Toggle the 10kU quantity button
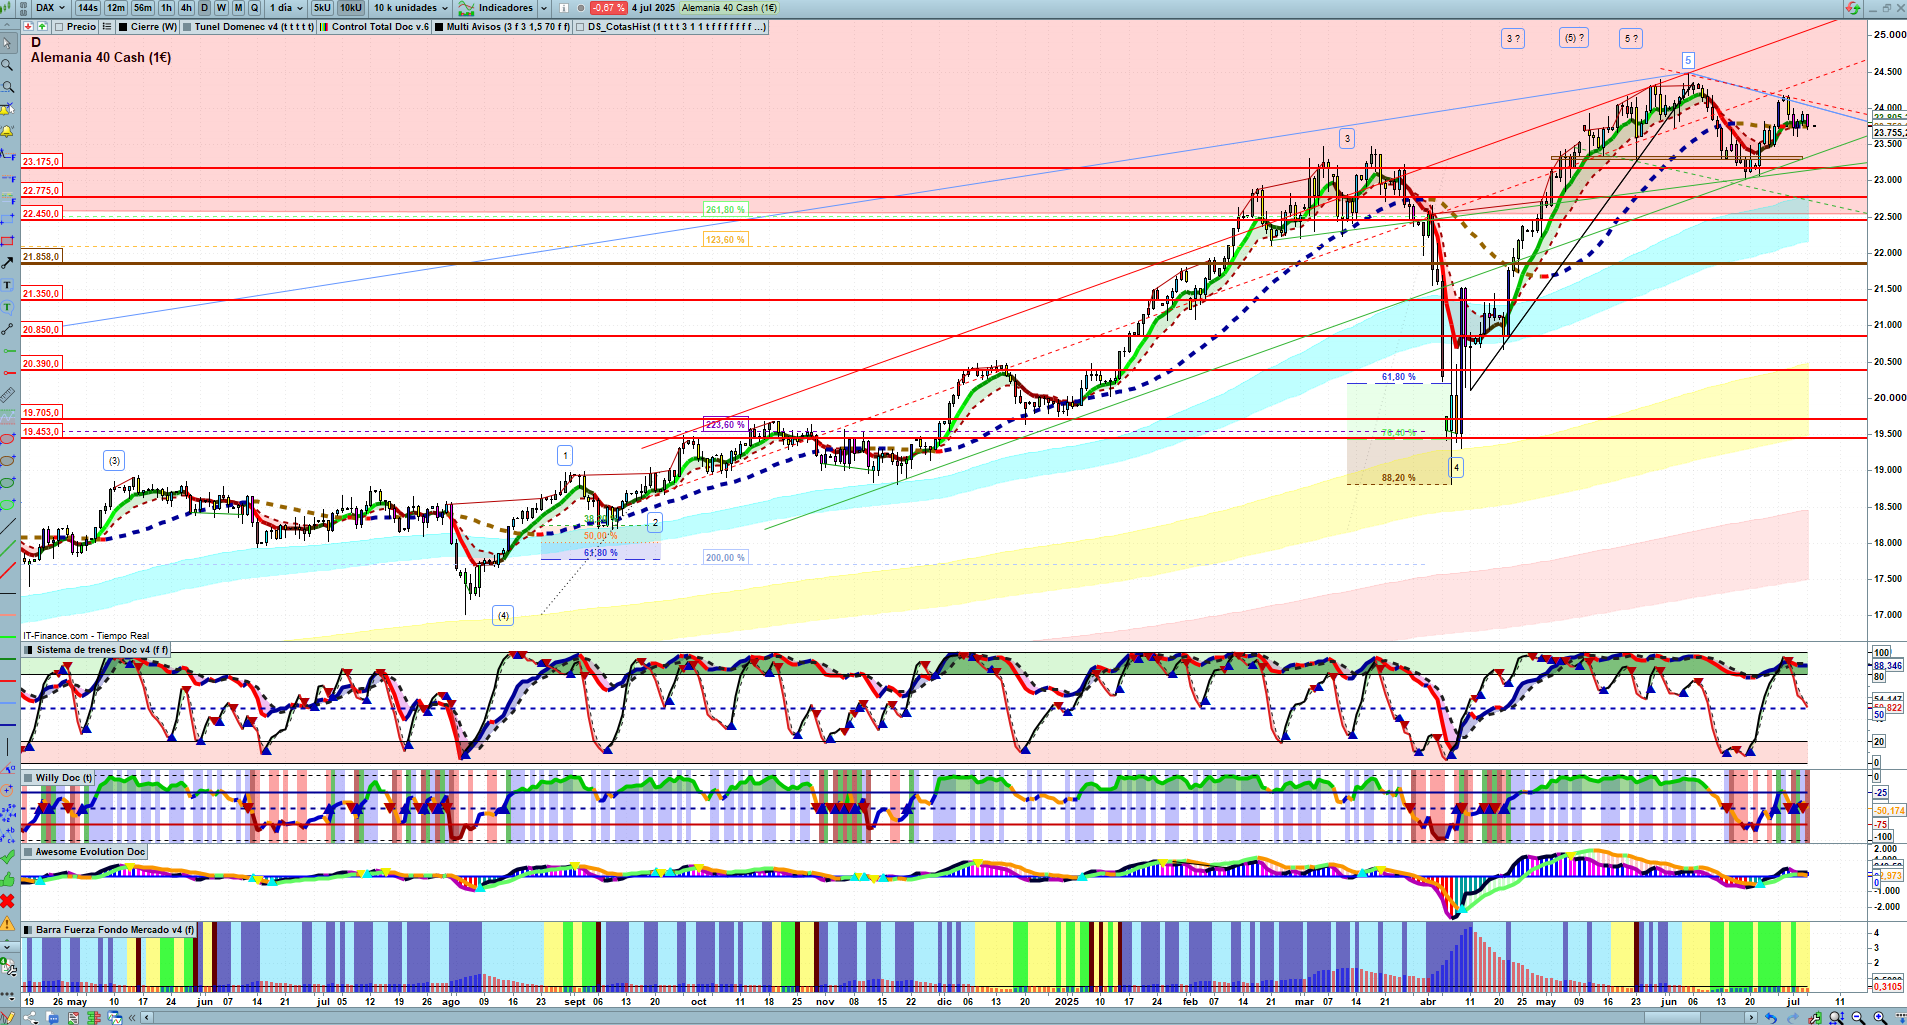 click(350, 8)
